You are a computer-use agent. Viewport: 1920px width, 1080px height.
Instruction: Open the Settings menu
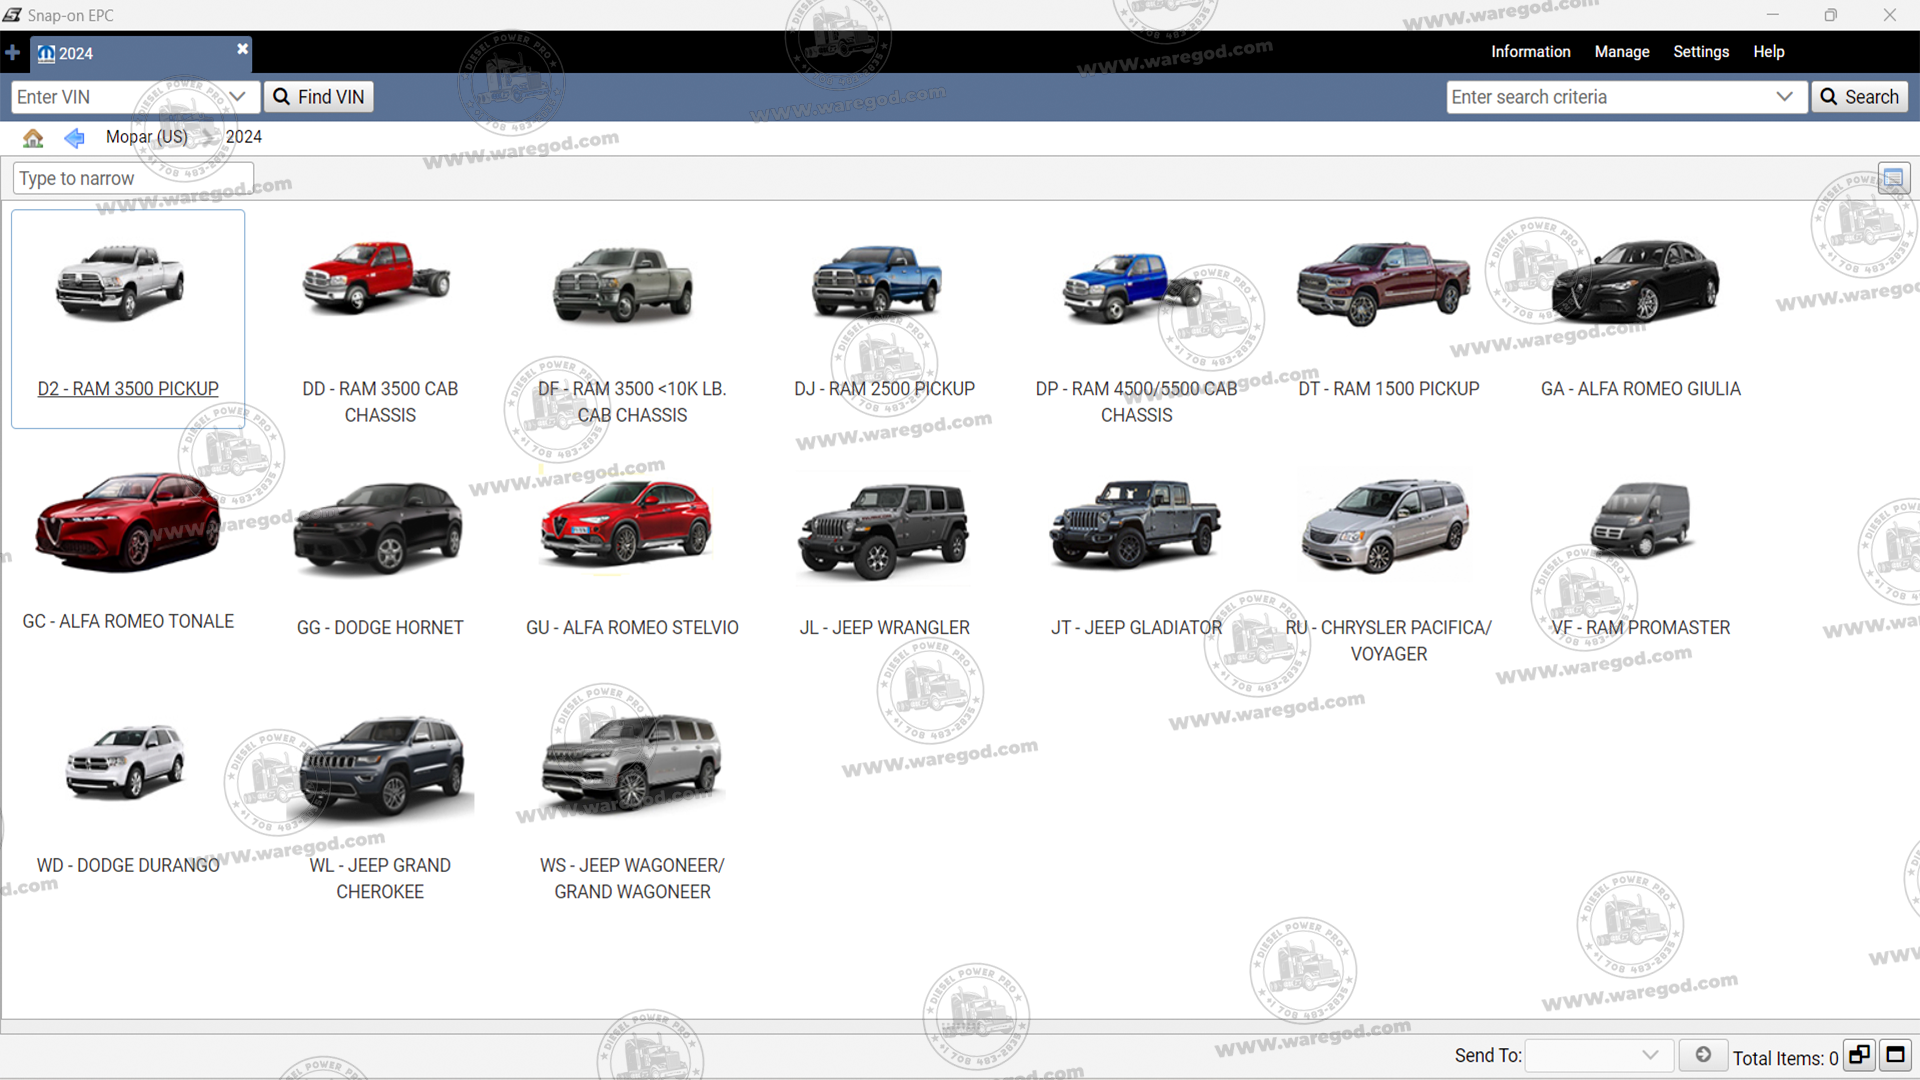(1700, 52)
